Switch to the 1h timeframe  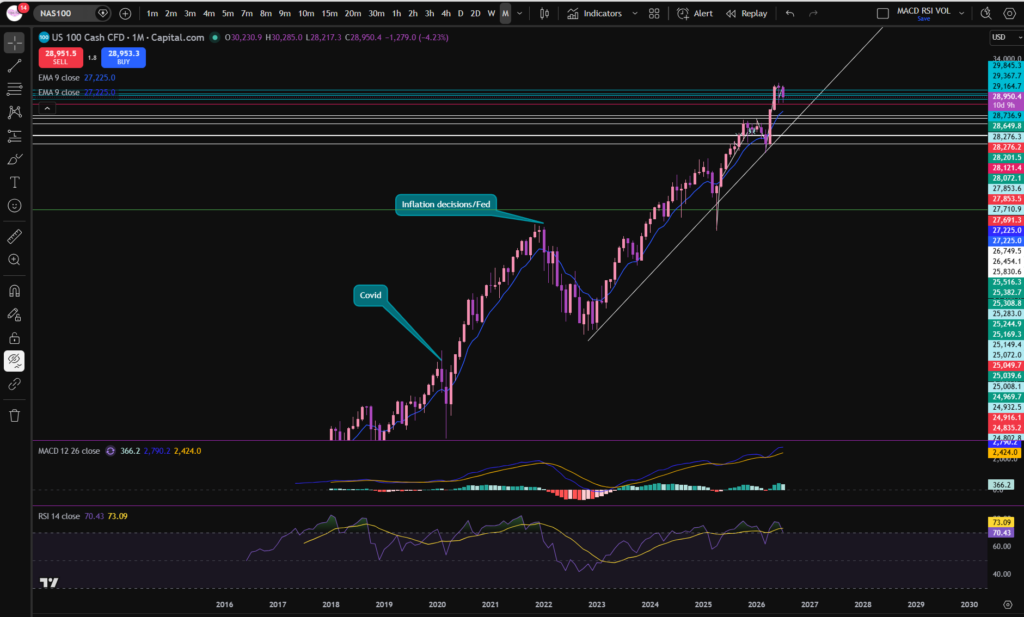[396, 13]
